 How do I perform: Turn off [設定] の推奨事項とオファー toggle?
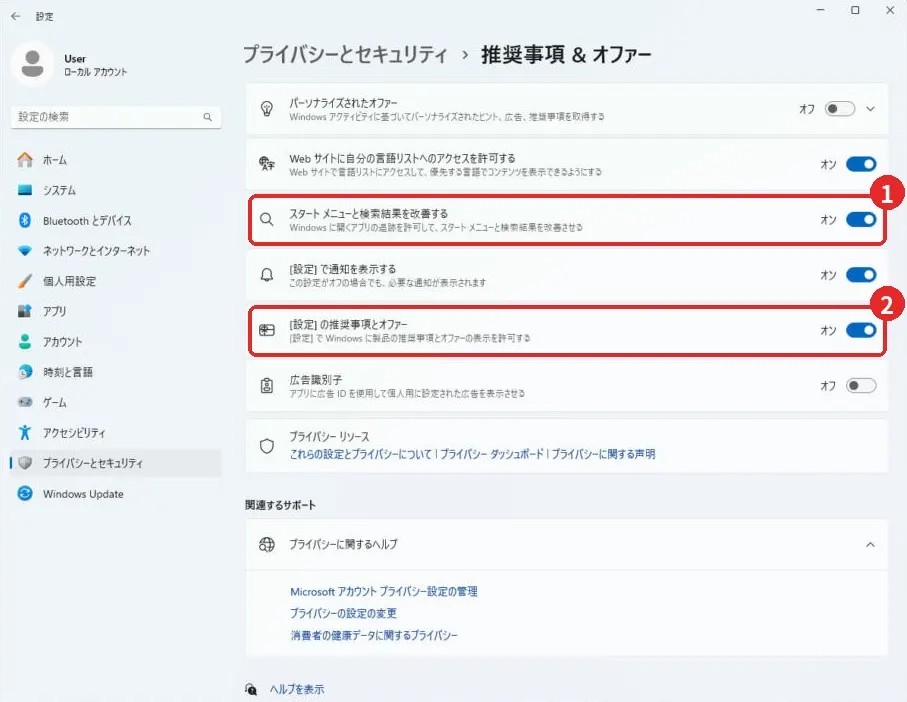(861, 330)
